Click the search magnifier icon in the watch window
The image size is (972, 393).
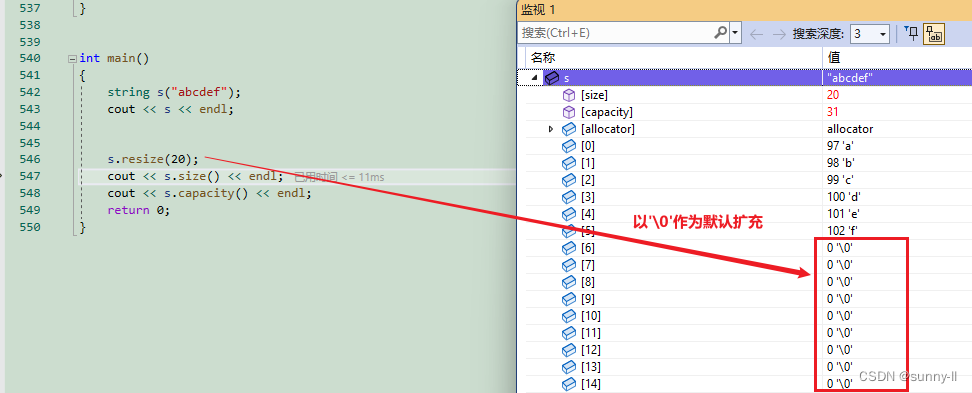tap(721, 33)
